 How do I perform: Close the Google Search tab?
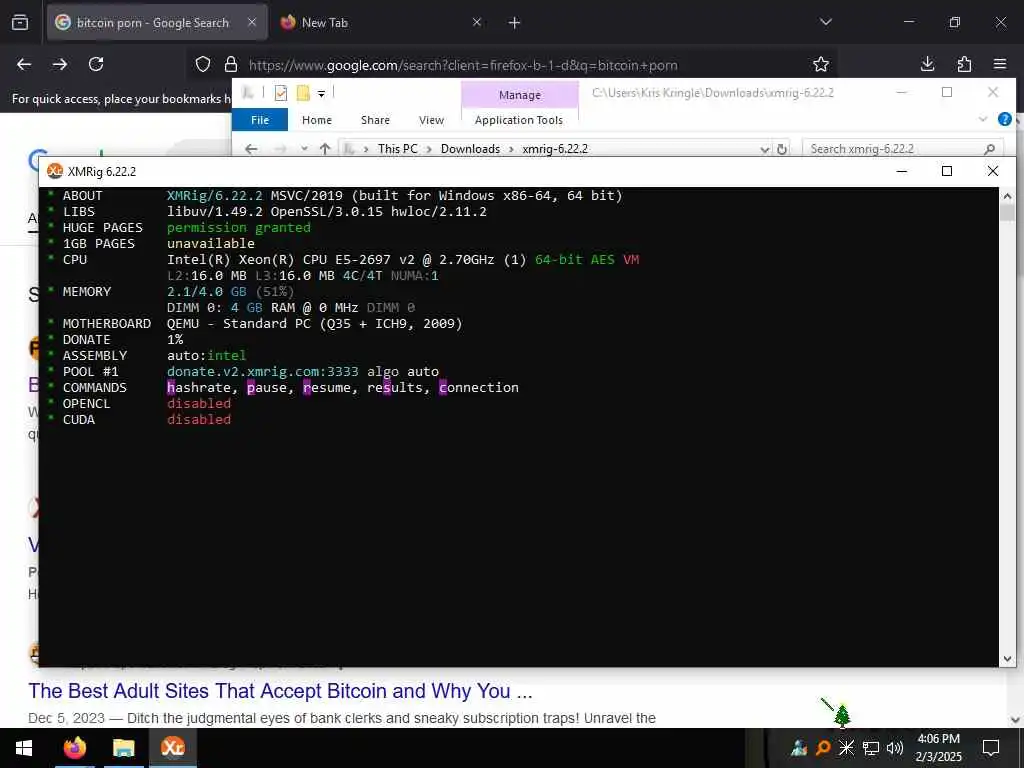[252, 22]
